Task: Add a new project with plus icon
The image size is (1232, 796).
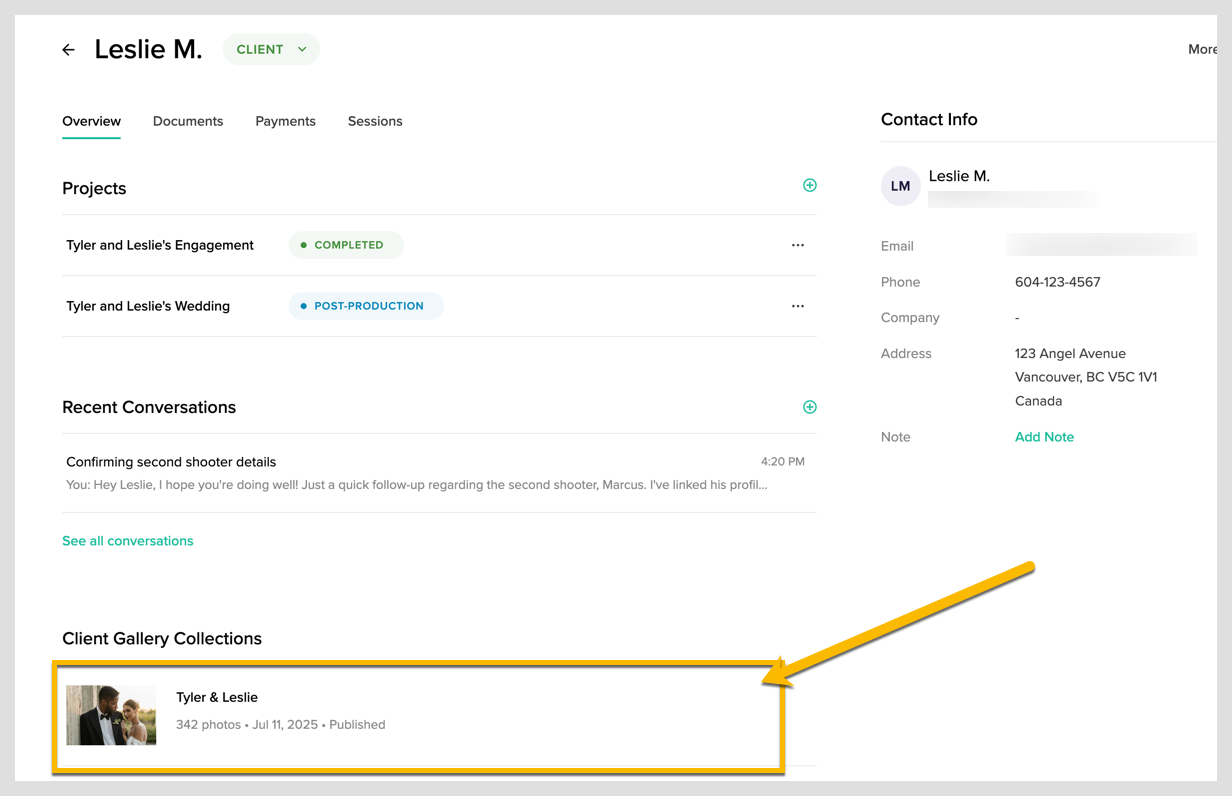Action: click(x=810, y=185)
